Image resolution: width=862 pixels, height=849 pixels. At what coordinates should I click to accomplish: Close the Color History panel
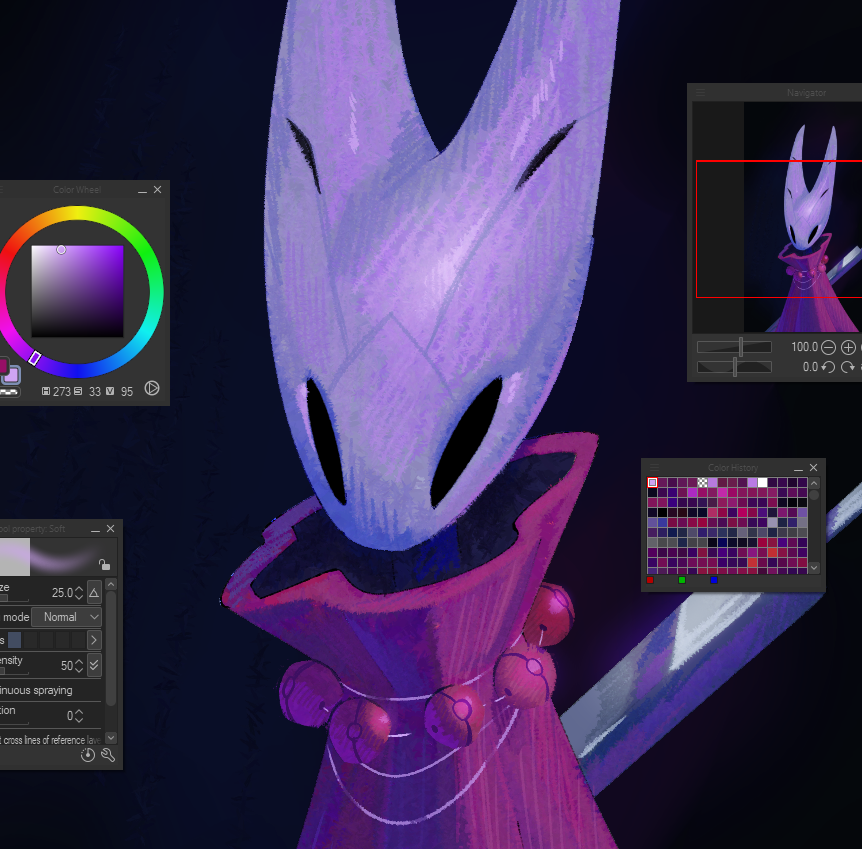814,467
